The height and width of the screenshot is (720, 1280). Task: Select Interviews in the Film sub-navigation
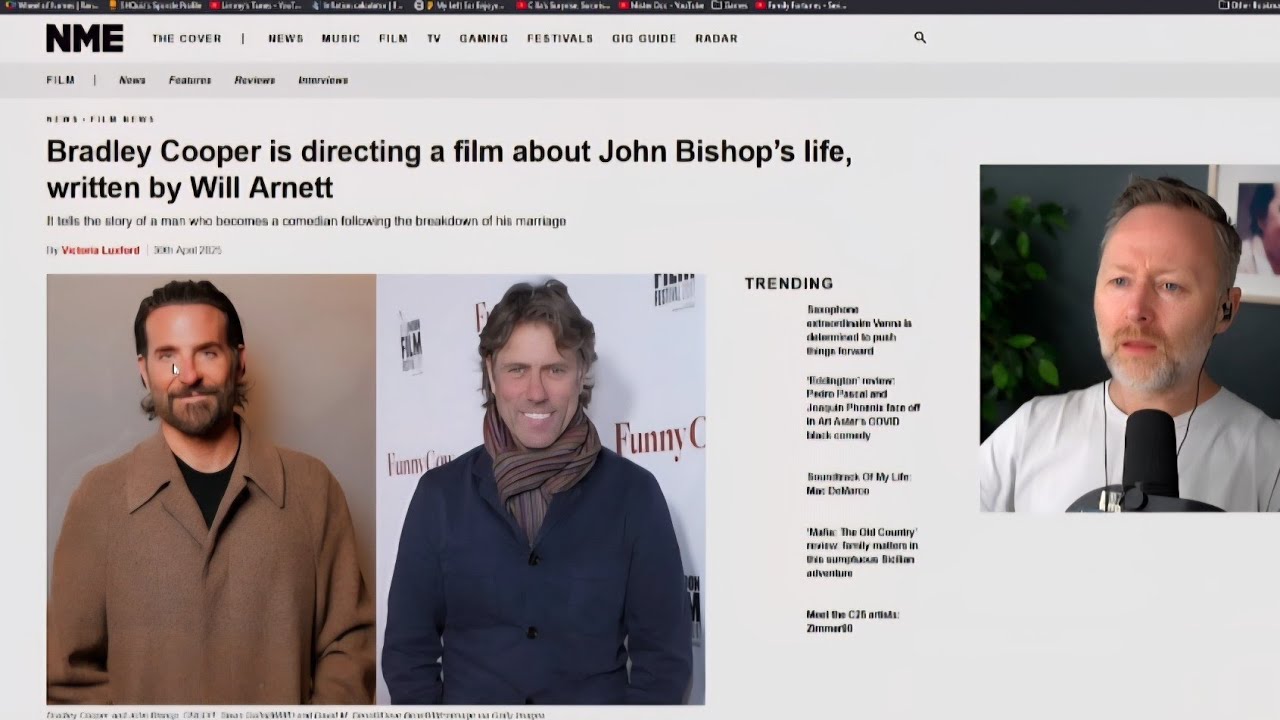pos(323,80)
